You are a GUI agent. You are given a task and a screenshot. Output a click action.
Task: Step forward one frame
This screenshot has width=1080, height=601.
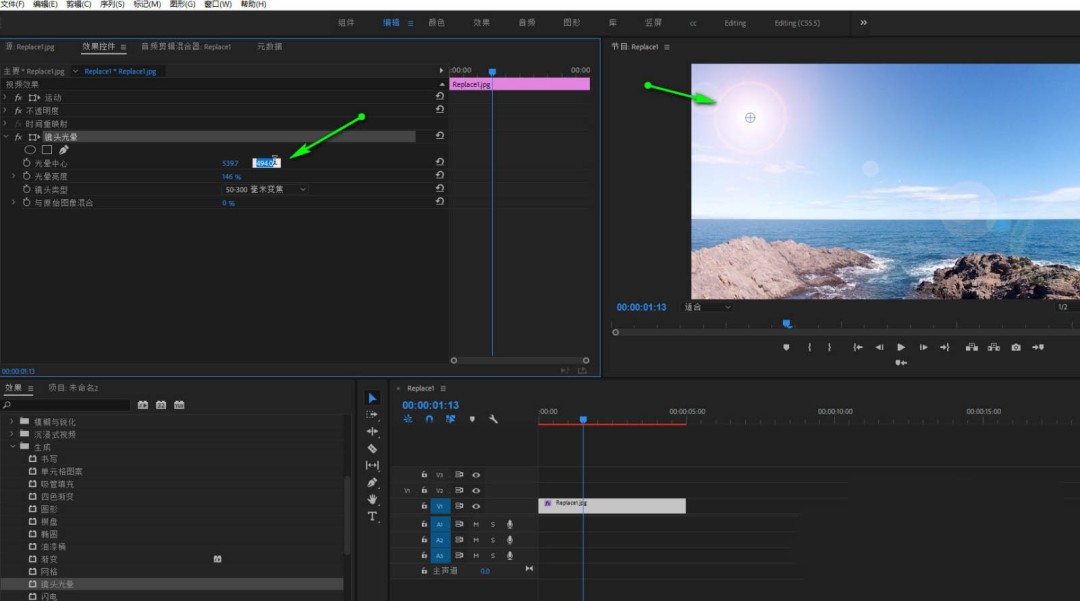(923, 348)
